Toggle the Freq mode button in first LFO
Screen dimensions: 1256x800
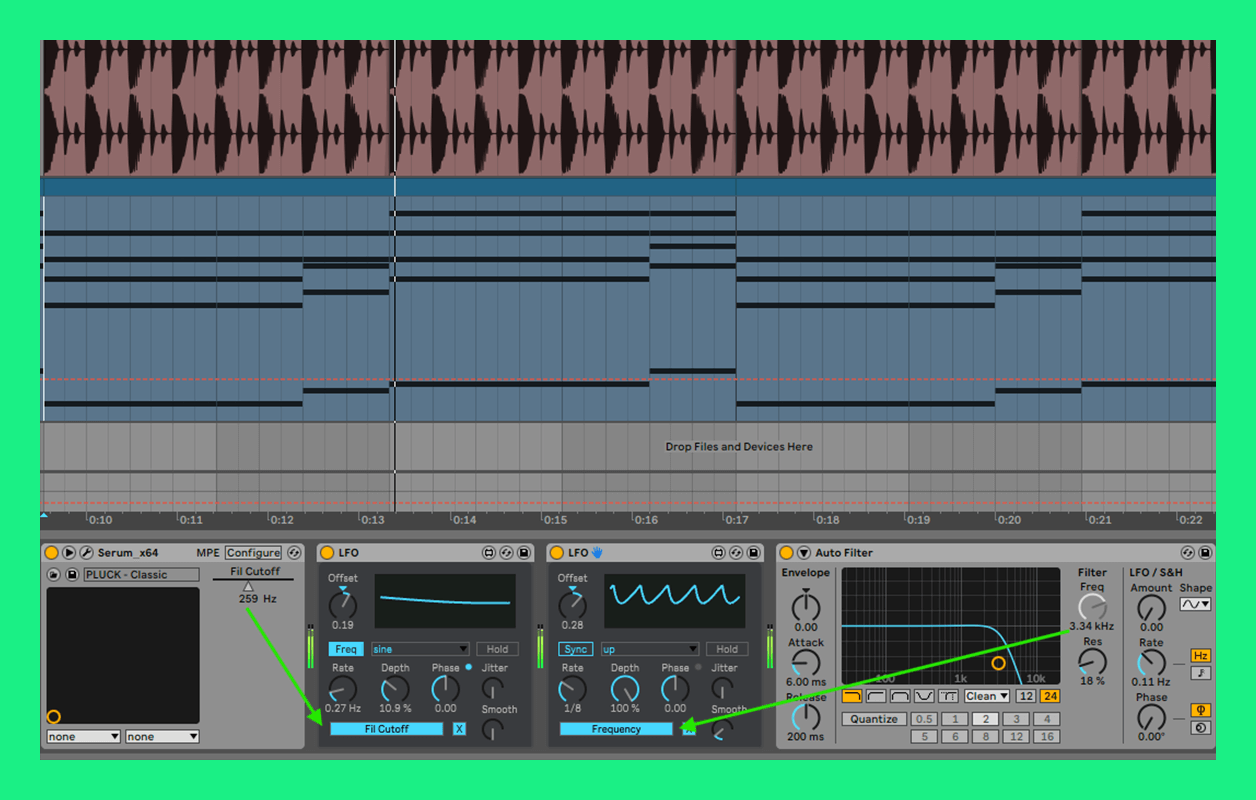(x=346, y=649)
